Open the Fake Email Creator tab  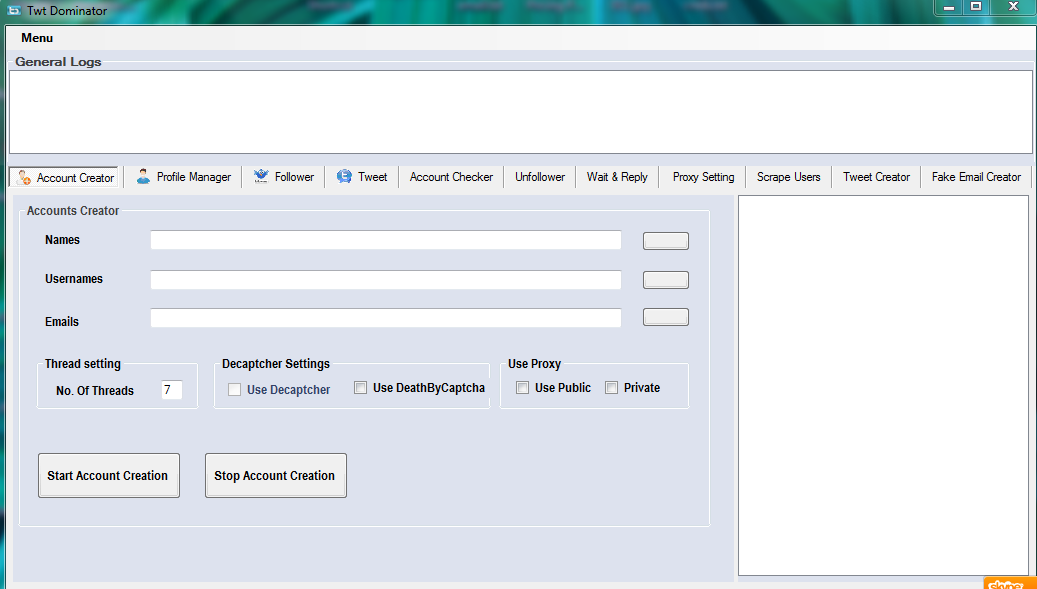point(976,177)
